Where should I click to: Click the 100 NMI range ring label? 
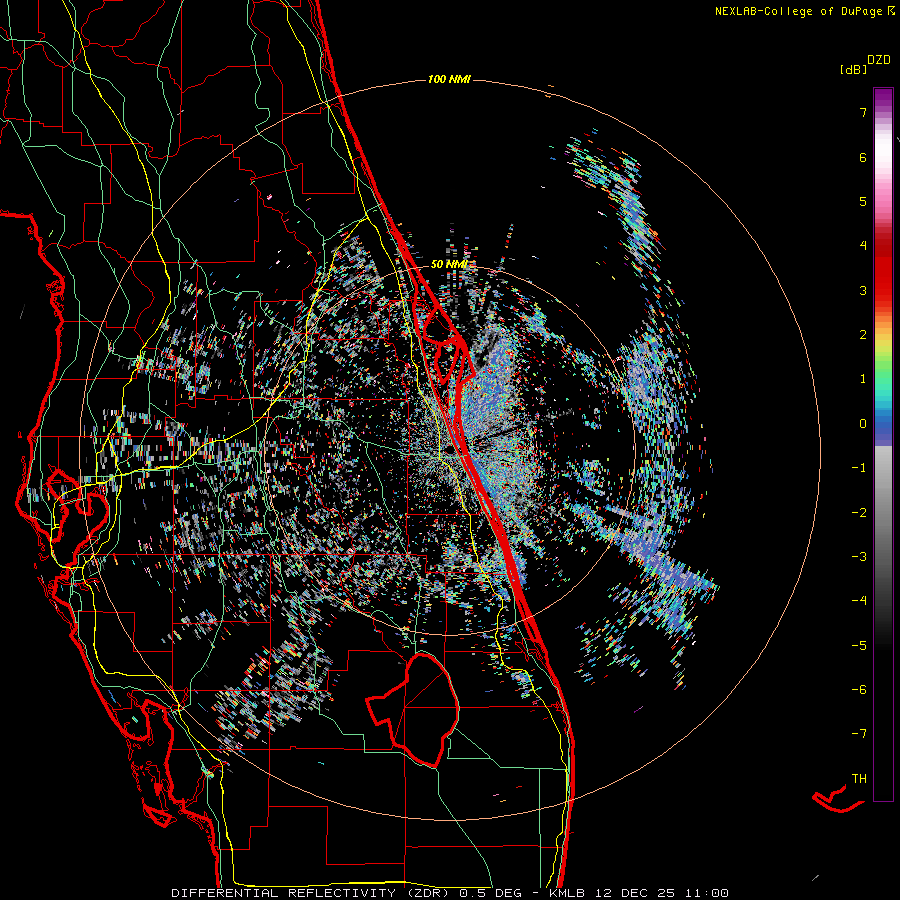click(x=449, y=79)
